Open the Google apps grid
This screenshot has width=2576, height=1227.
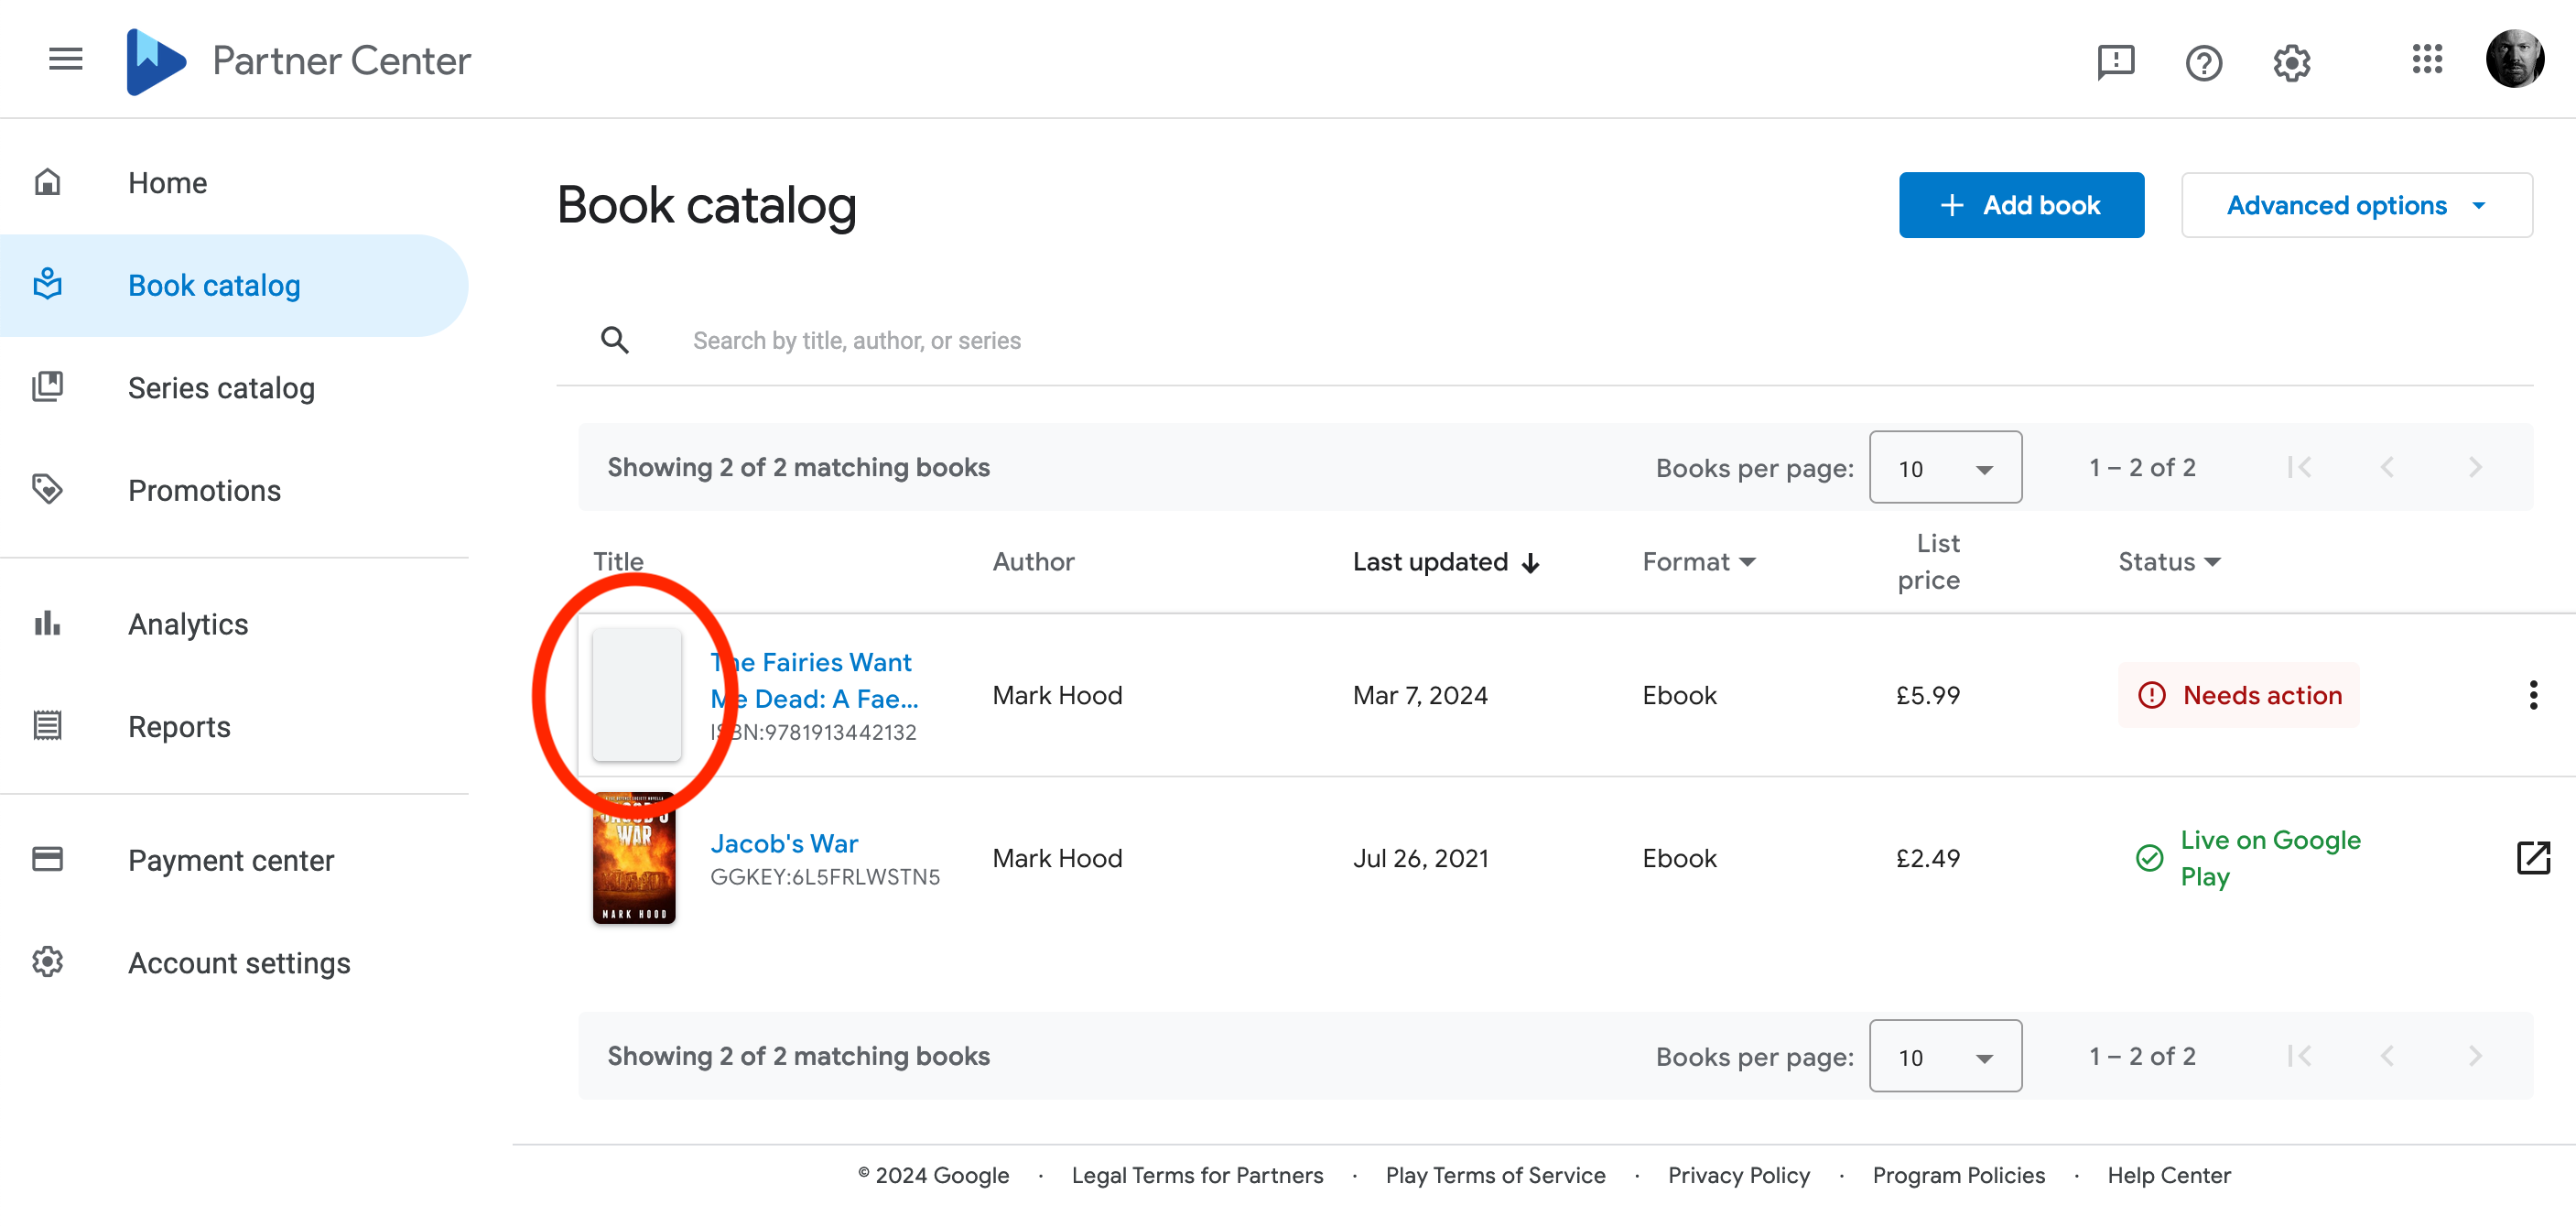click(2427, 60)
